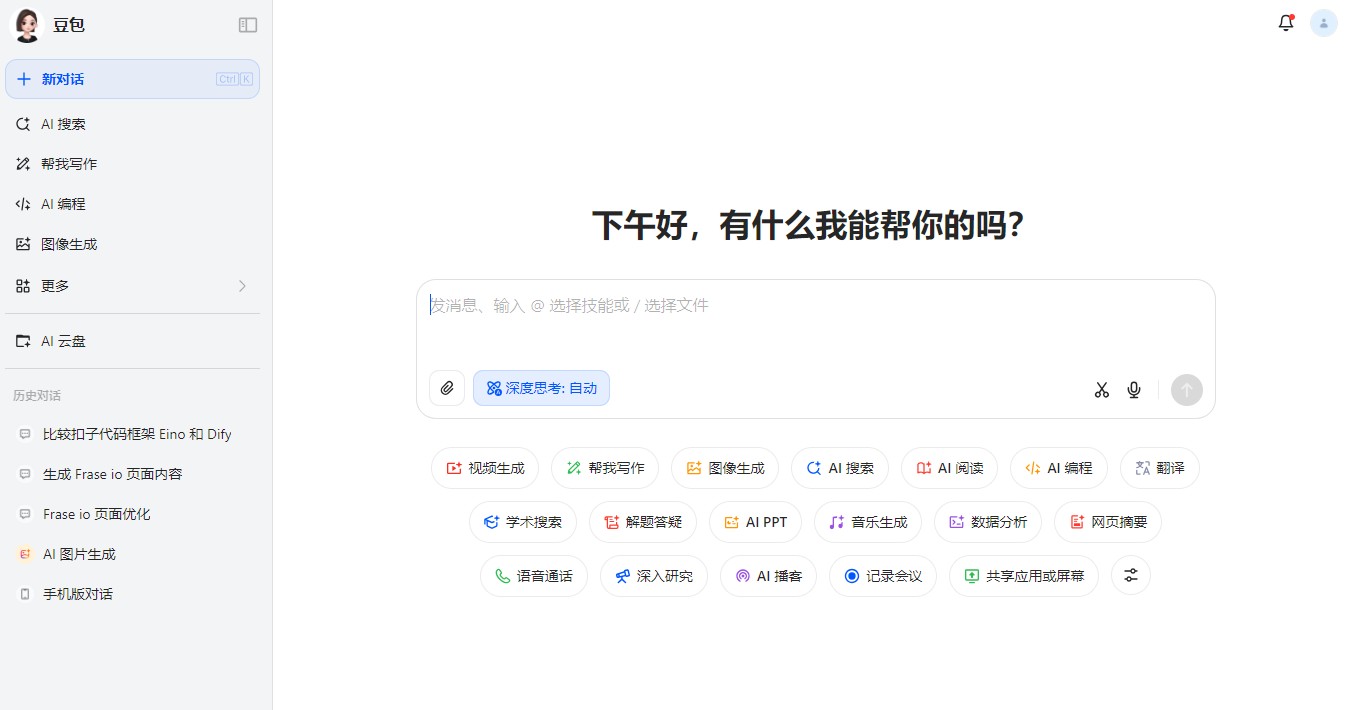The image size is (1345, 710).
Task: Expand the 更多 menu in the sidebar
Action: [x=57, y=285]
